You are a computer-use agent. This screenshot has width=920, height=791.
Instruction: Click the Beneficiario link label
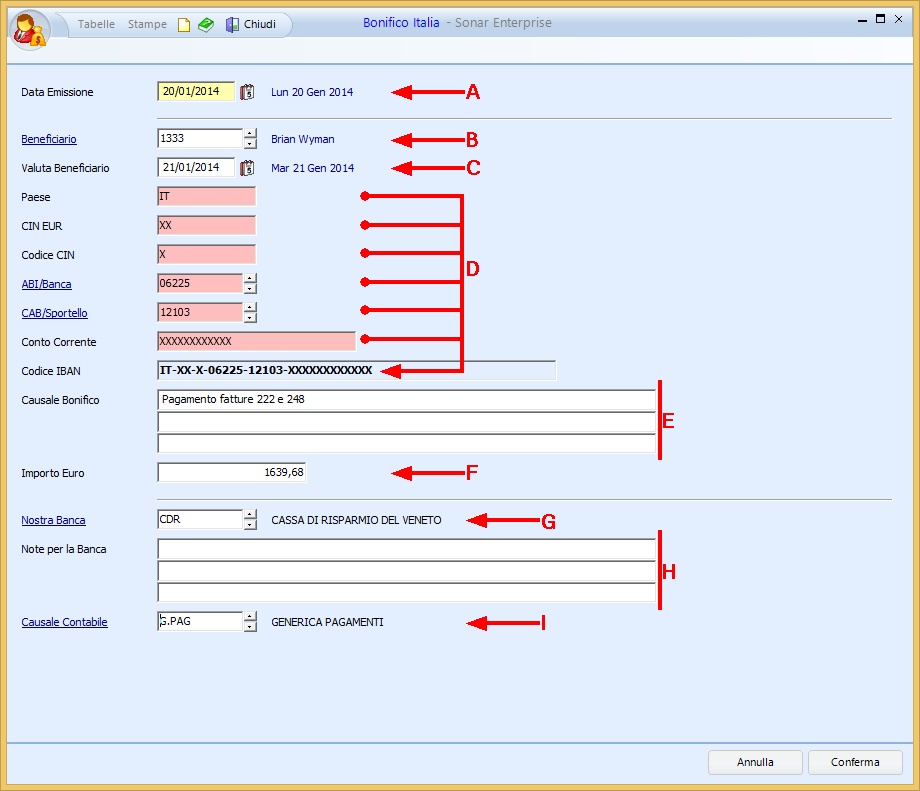(49, 140)
